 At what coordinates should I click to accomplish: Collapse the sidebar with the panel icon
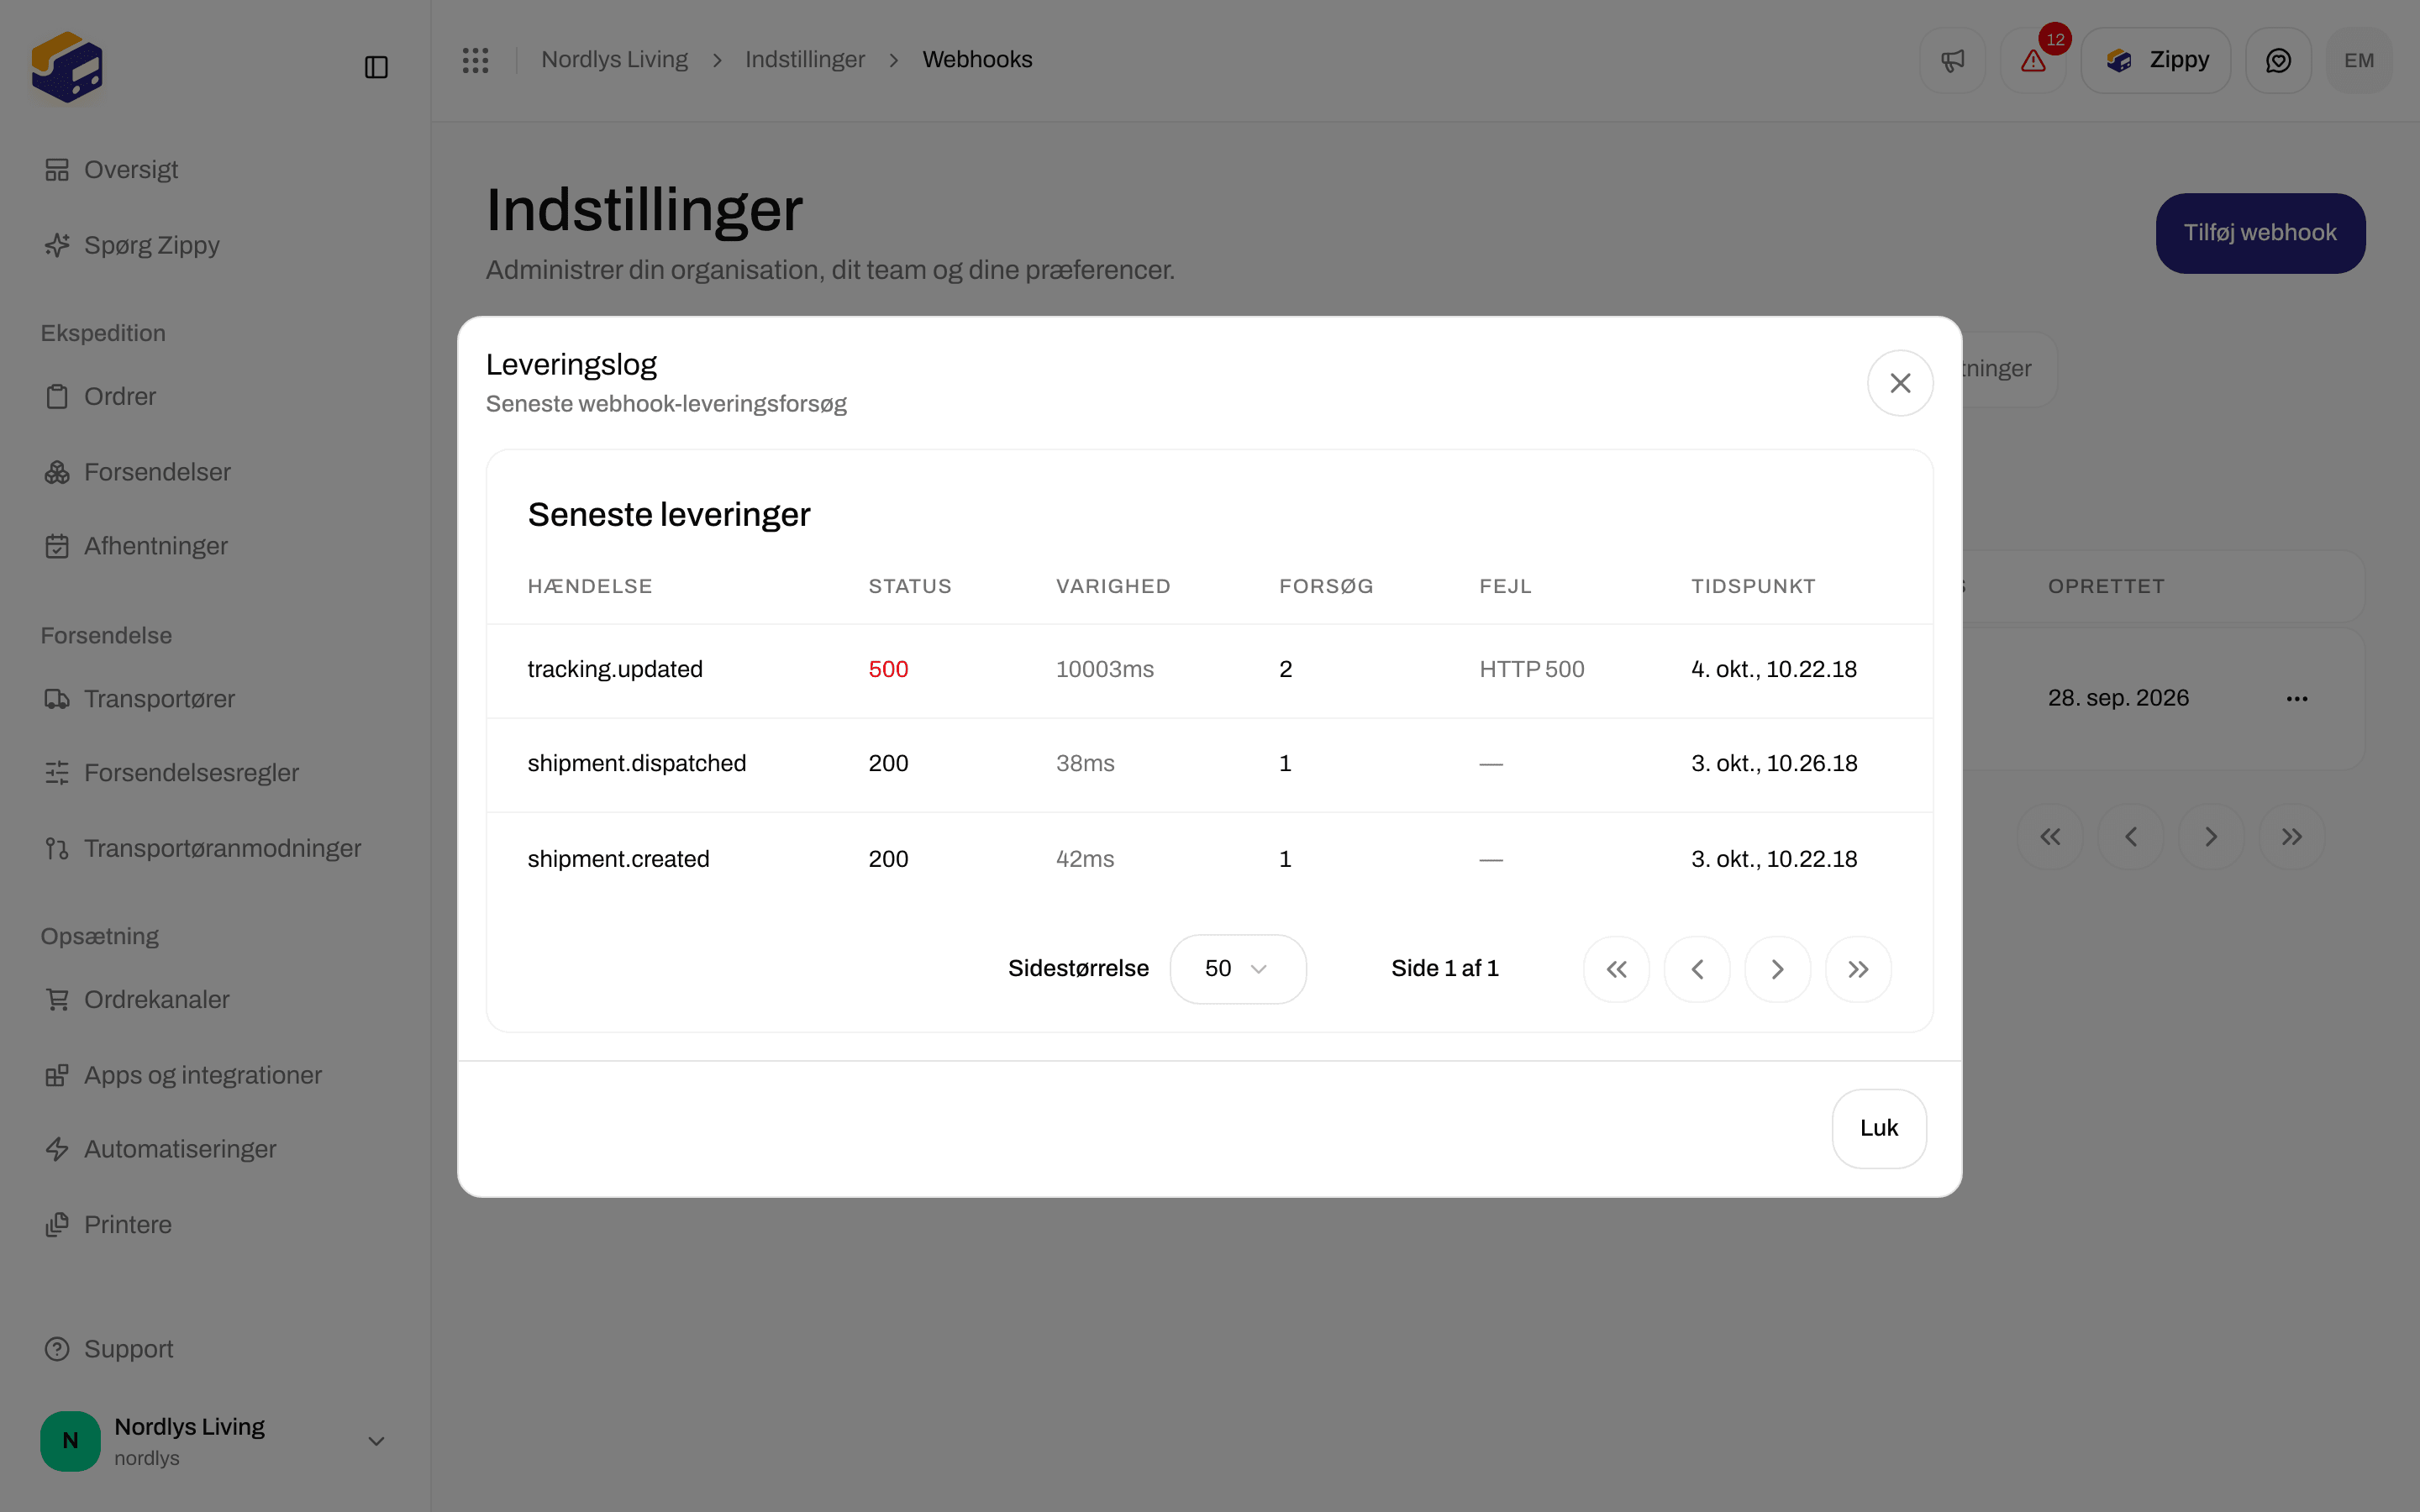tap(376, 67)
